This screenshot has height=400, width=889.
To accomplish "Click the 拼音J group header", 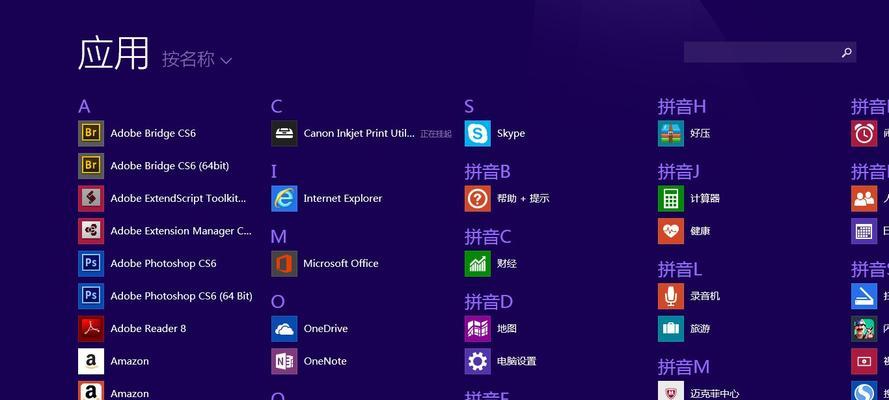I will pyautogui.click(x=679, y=172).
